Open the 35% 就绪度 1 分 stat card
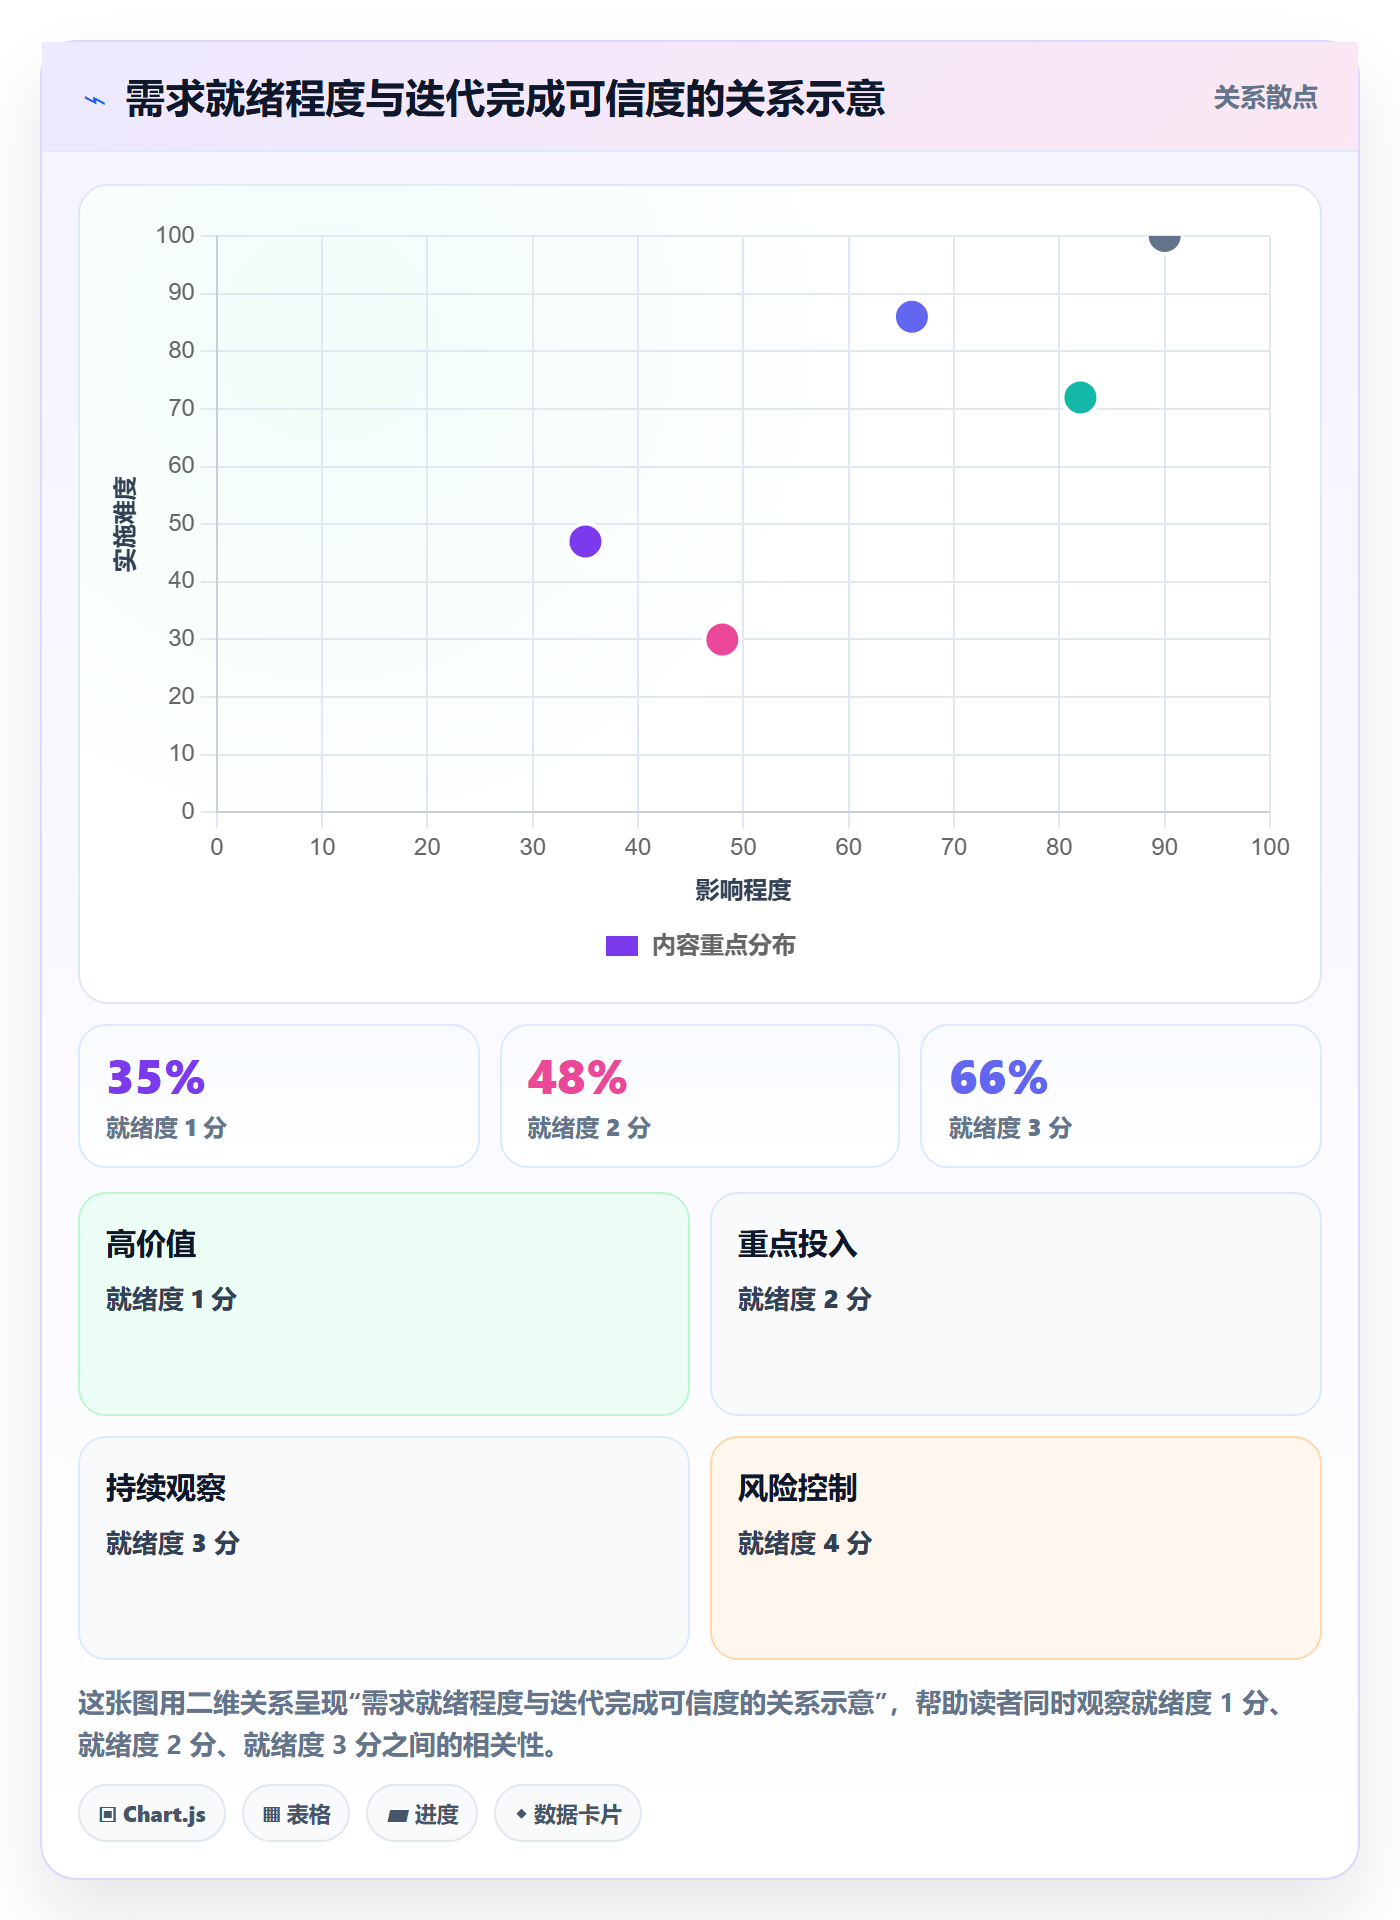1400x1920 pixels. click(x=279, y=1096)
